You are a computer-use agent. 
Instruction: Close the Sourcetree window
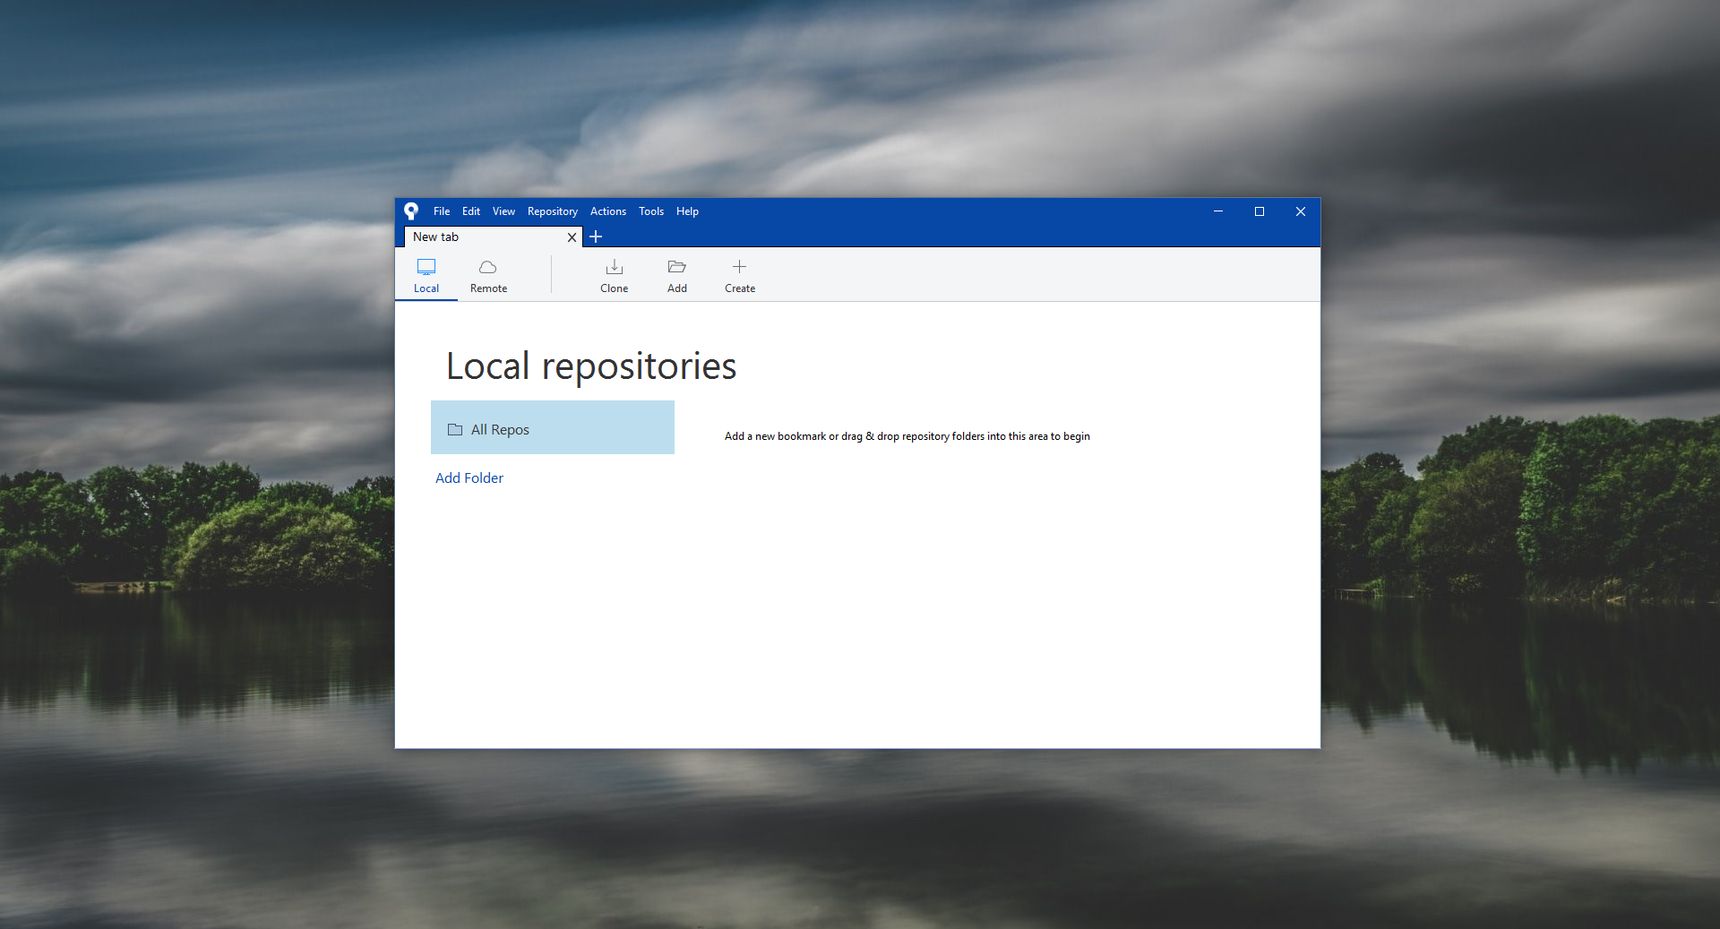pyautogui.click(x=1300, y=211)
